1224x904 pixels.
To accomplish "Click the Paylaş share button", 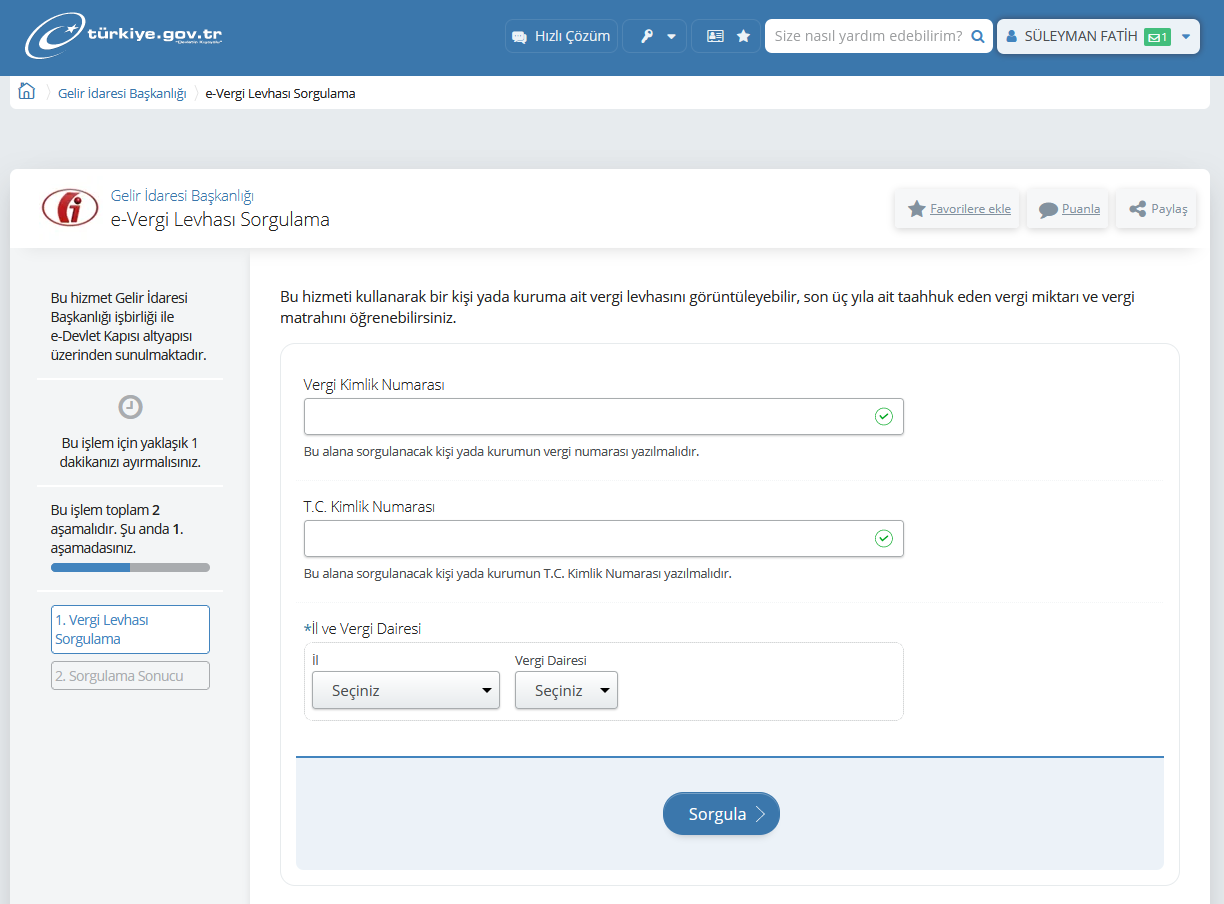I will (x=1157, y=209).
